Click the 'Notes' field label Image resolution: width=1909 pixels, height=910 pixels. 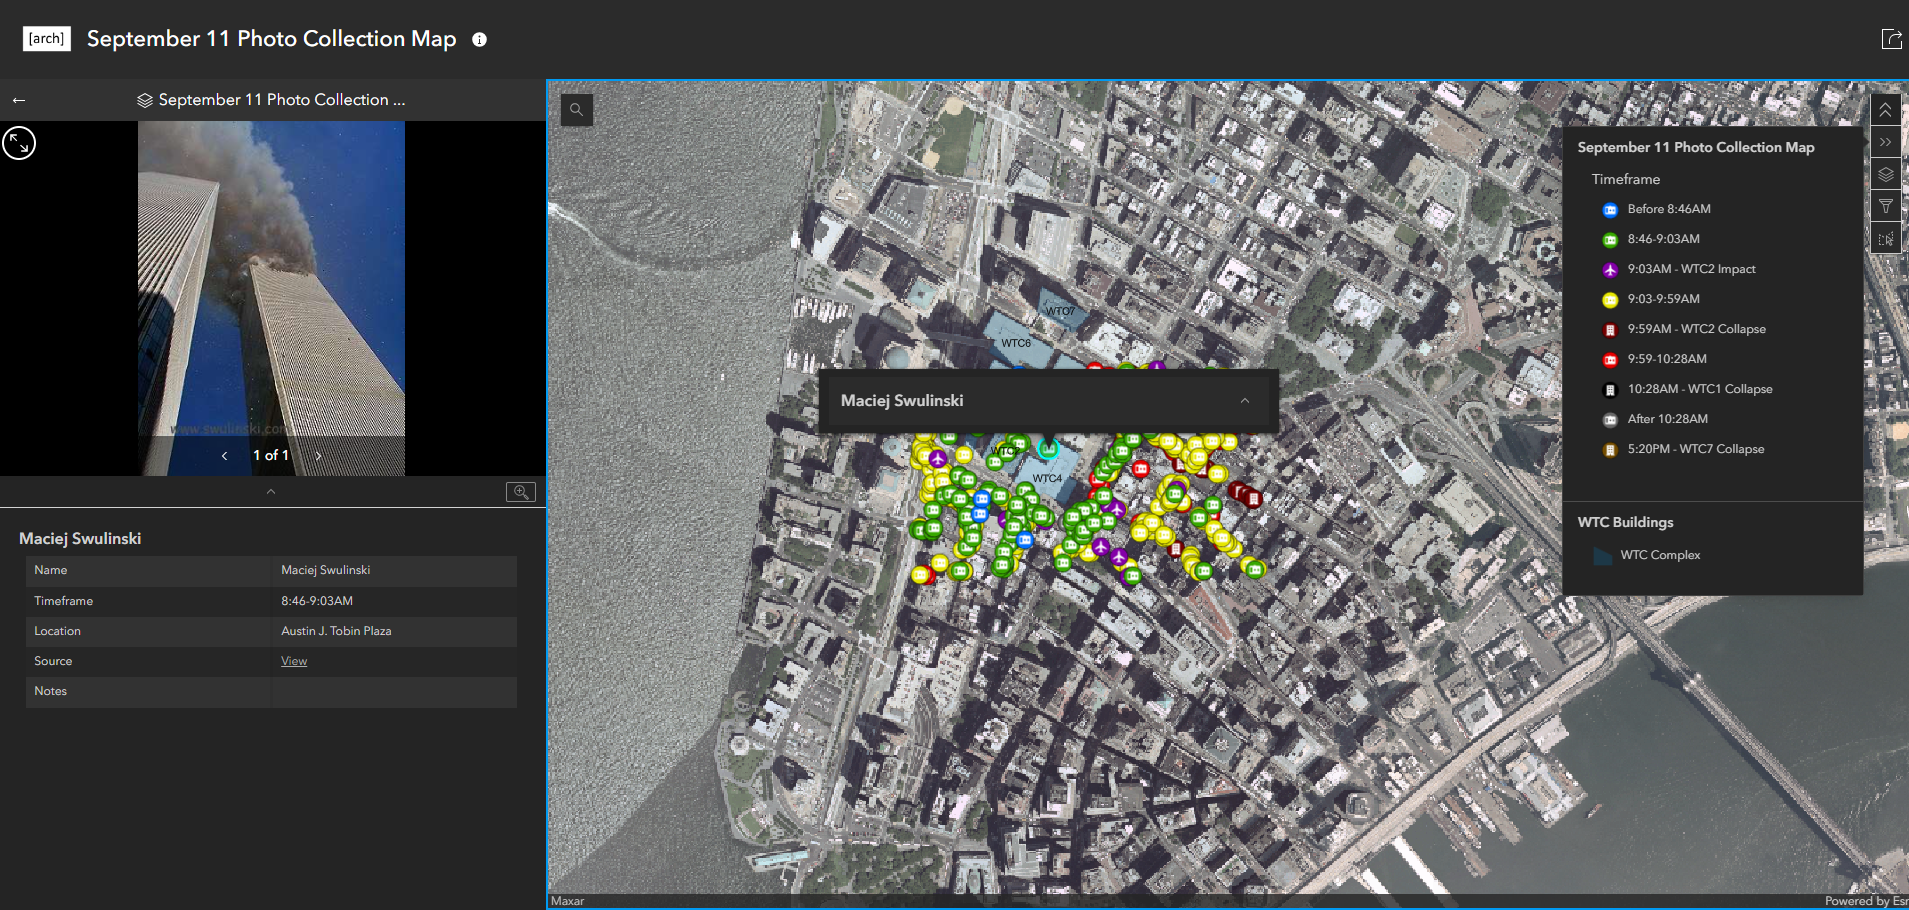pyautogui.click(x=51, y=691)
